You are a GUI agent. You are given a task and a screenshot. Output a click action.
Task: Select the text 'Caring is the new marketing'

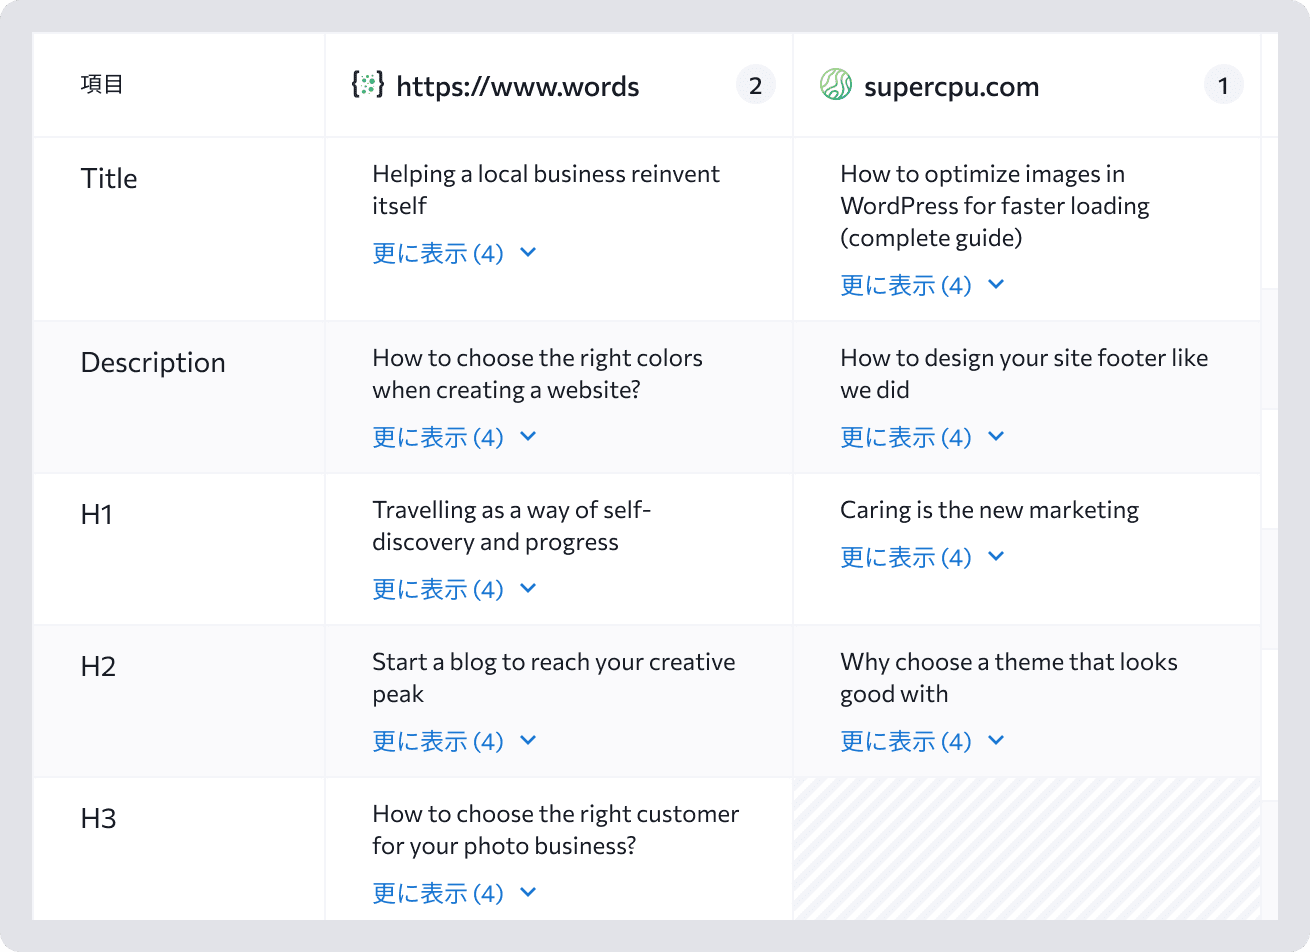pos(989,510)
